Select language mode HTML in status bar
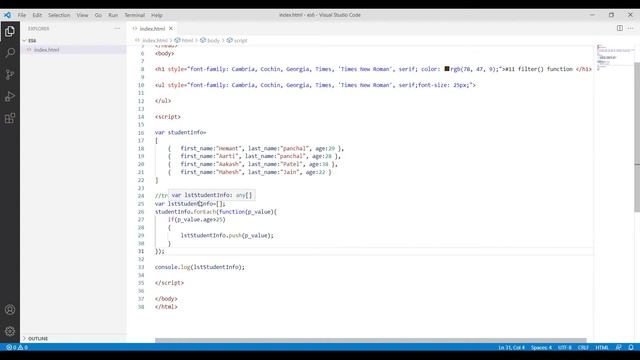 602,347
